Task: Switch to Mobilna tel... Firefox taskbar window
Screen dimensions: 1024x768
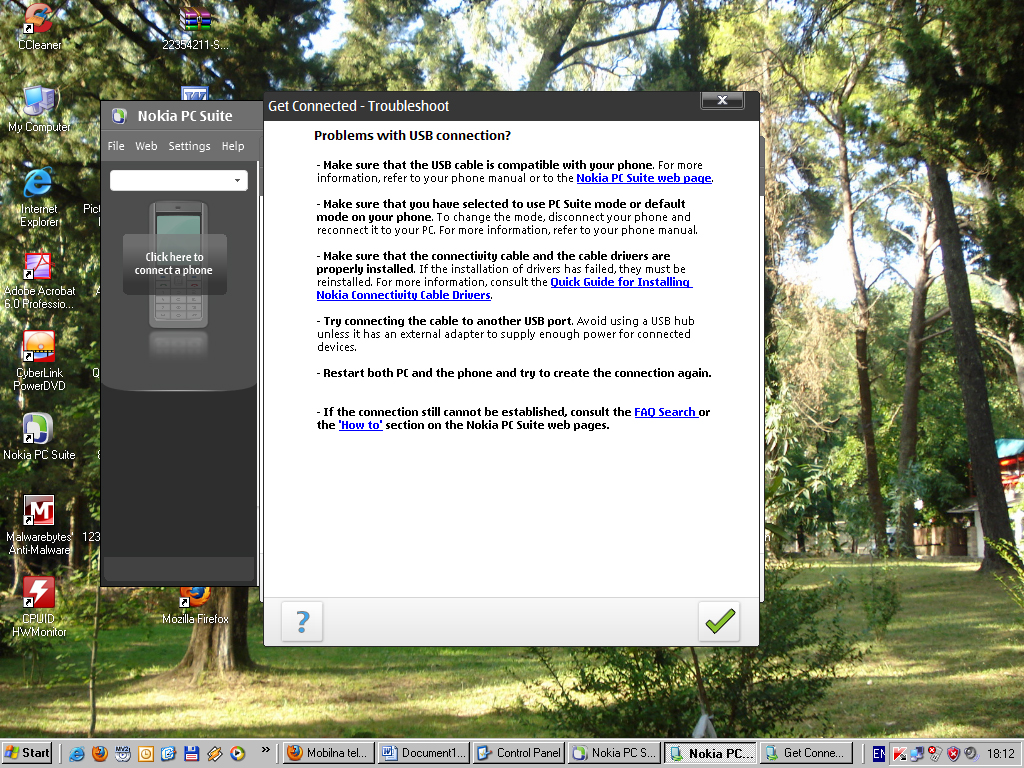Action: pos(330,753)
